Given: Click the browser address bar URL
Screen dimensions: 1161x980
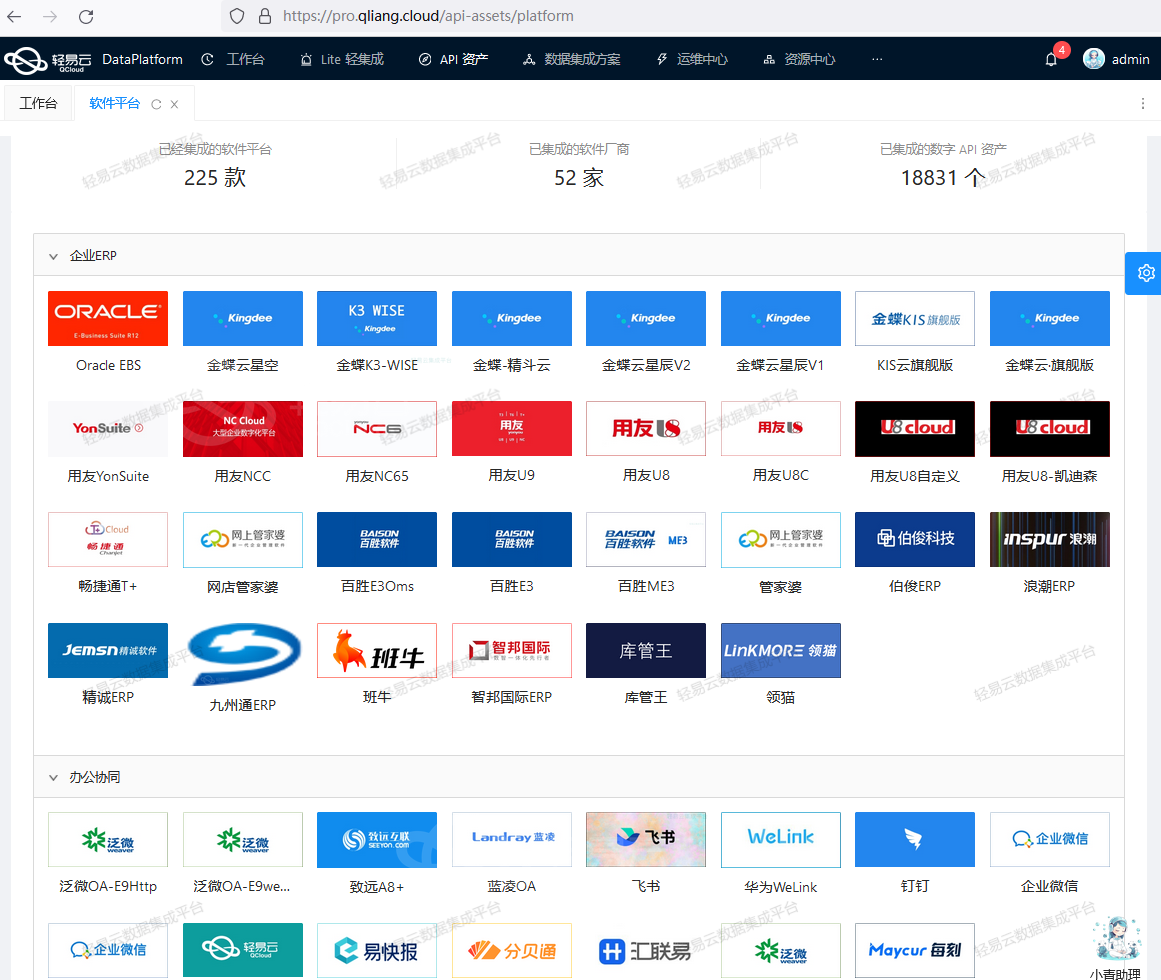Looking at the screenshot, I should pos(428,16).
